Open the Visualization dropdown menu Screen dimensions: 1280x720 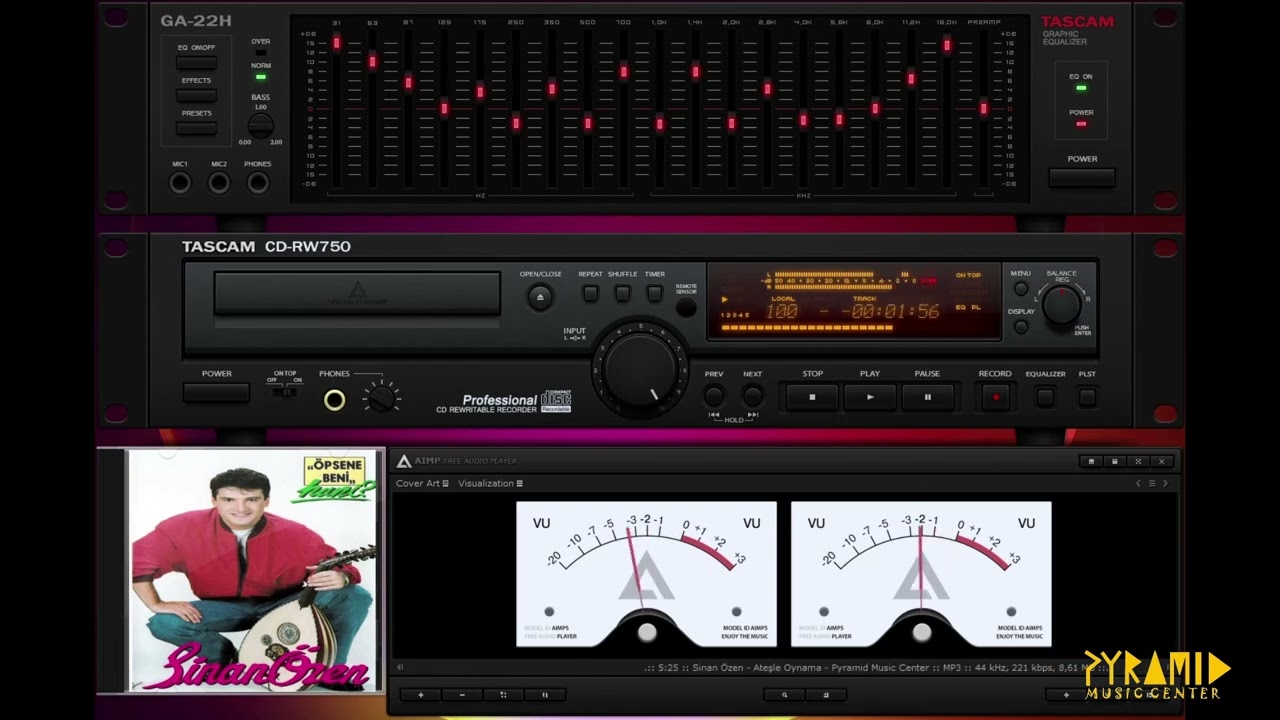click(x=490, y=483)
